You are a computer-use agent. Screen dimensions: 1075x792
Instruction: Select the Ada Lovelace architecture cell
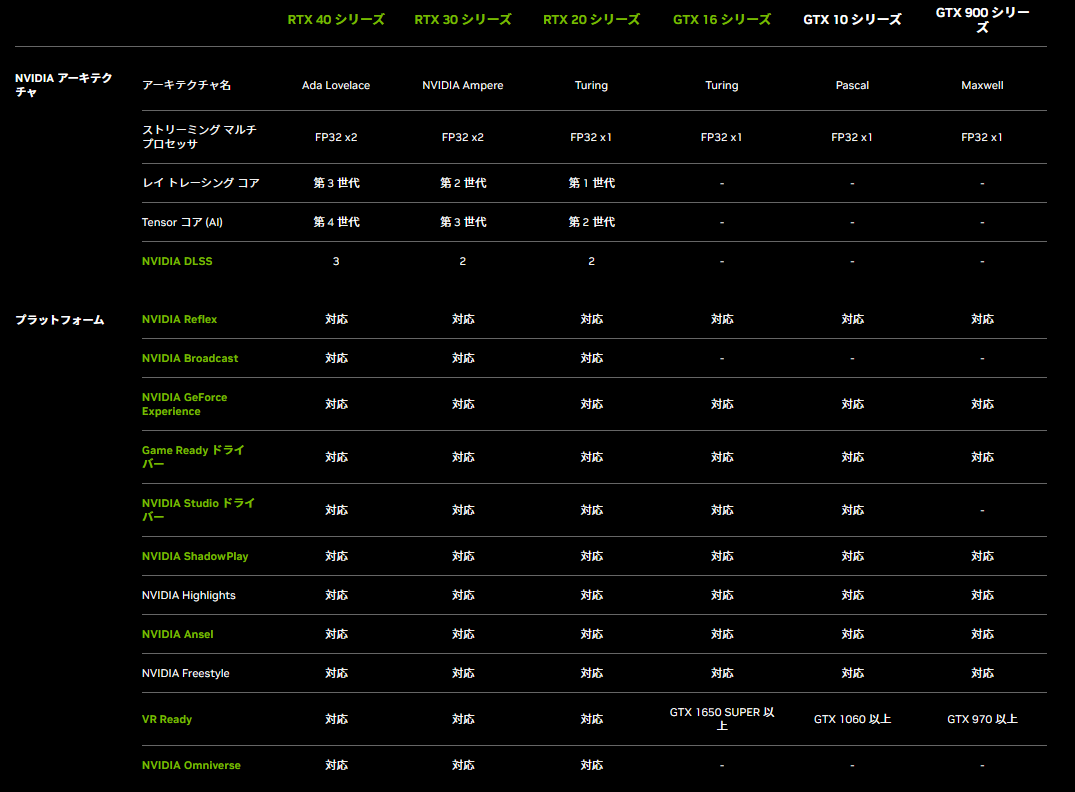point(335,86)
